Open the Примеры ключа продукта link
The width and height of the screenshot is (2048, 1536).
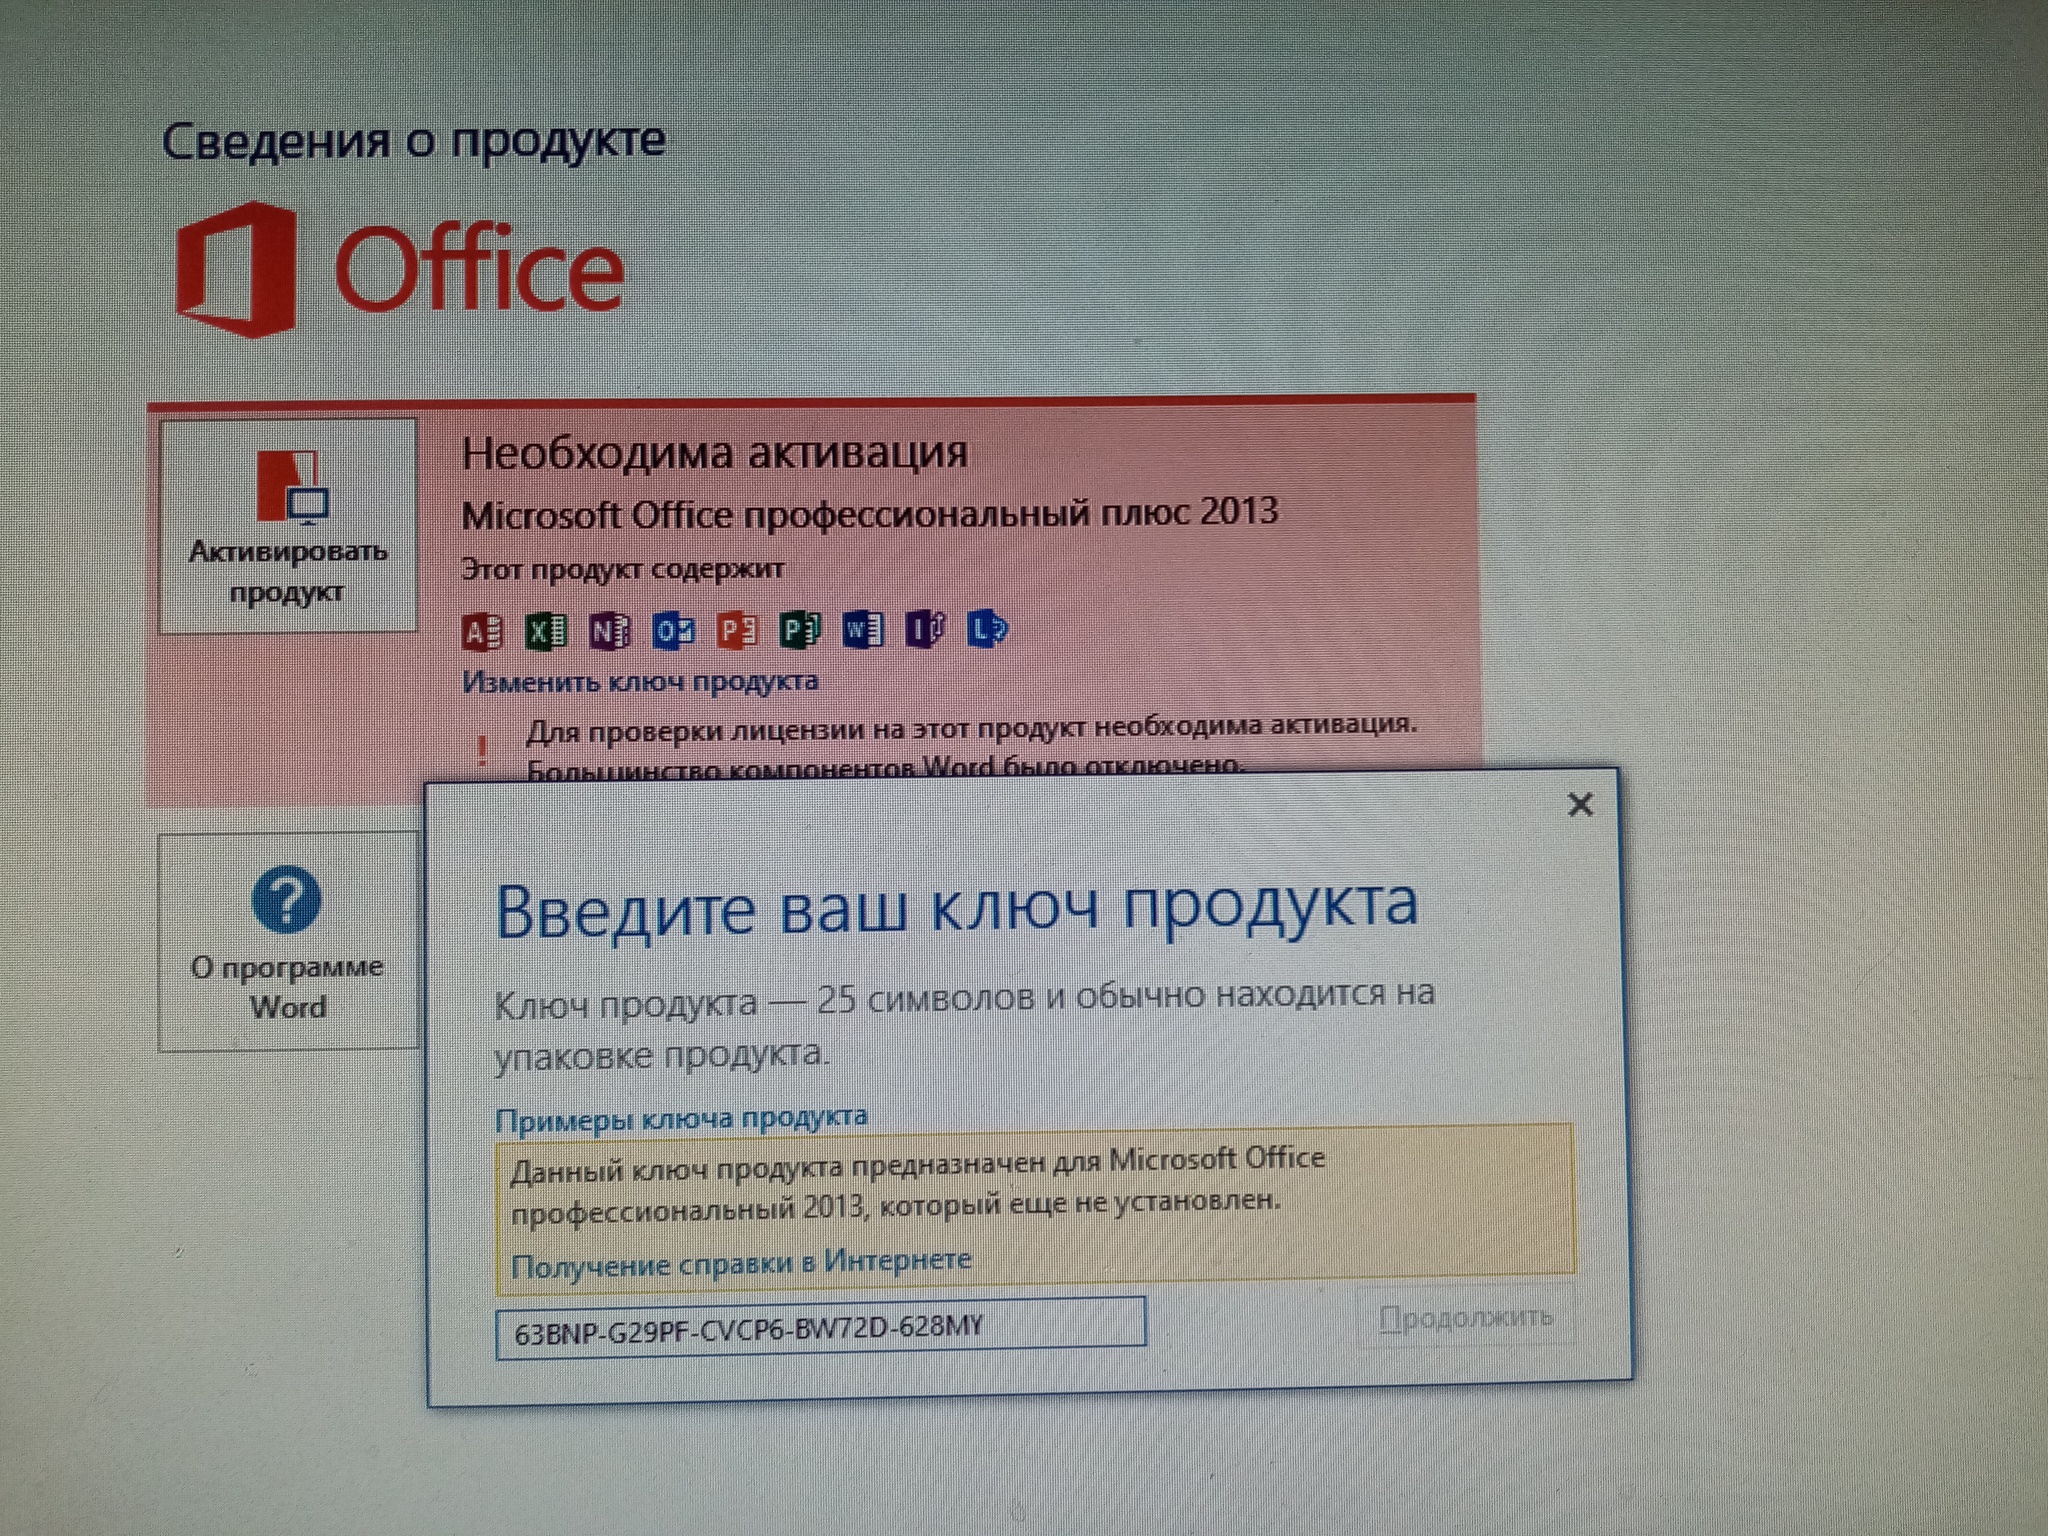681,1118
